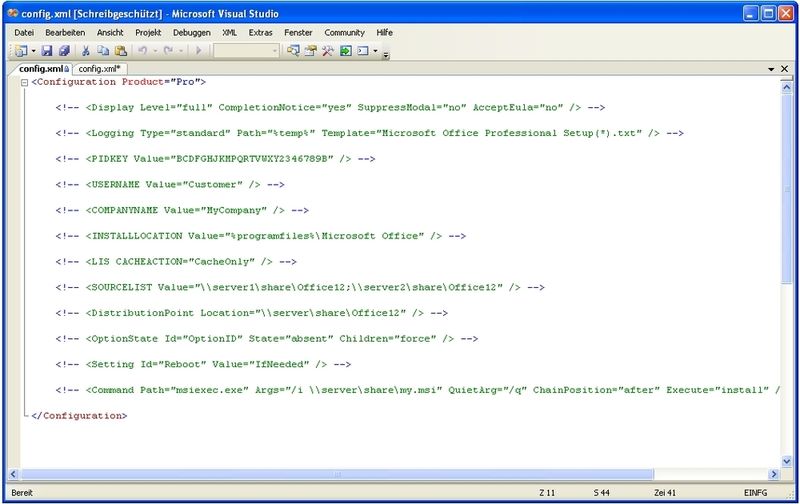Click the horizontal scrollbar left arrow
800x504 pixels.
coord(13,474)
